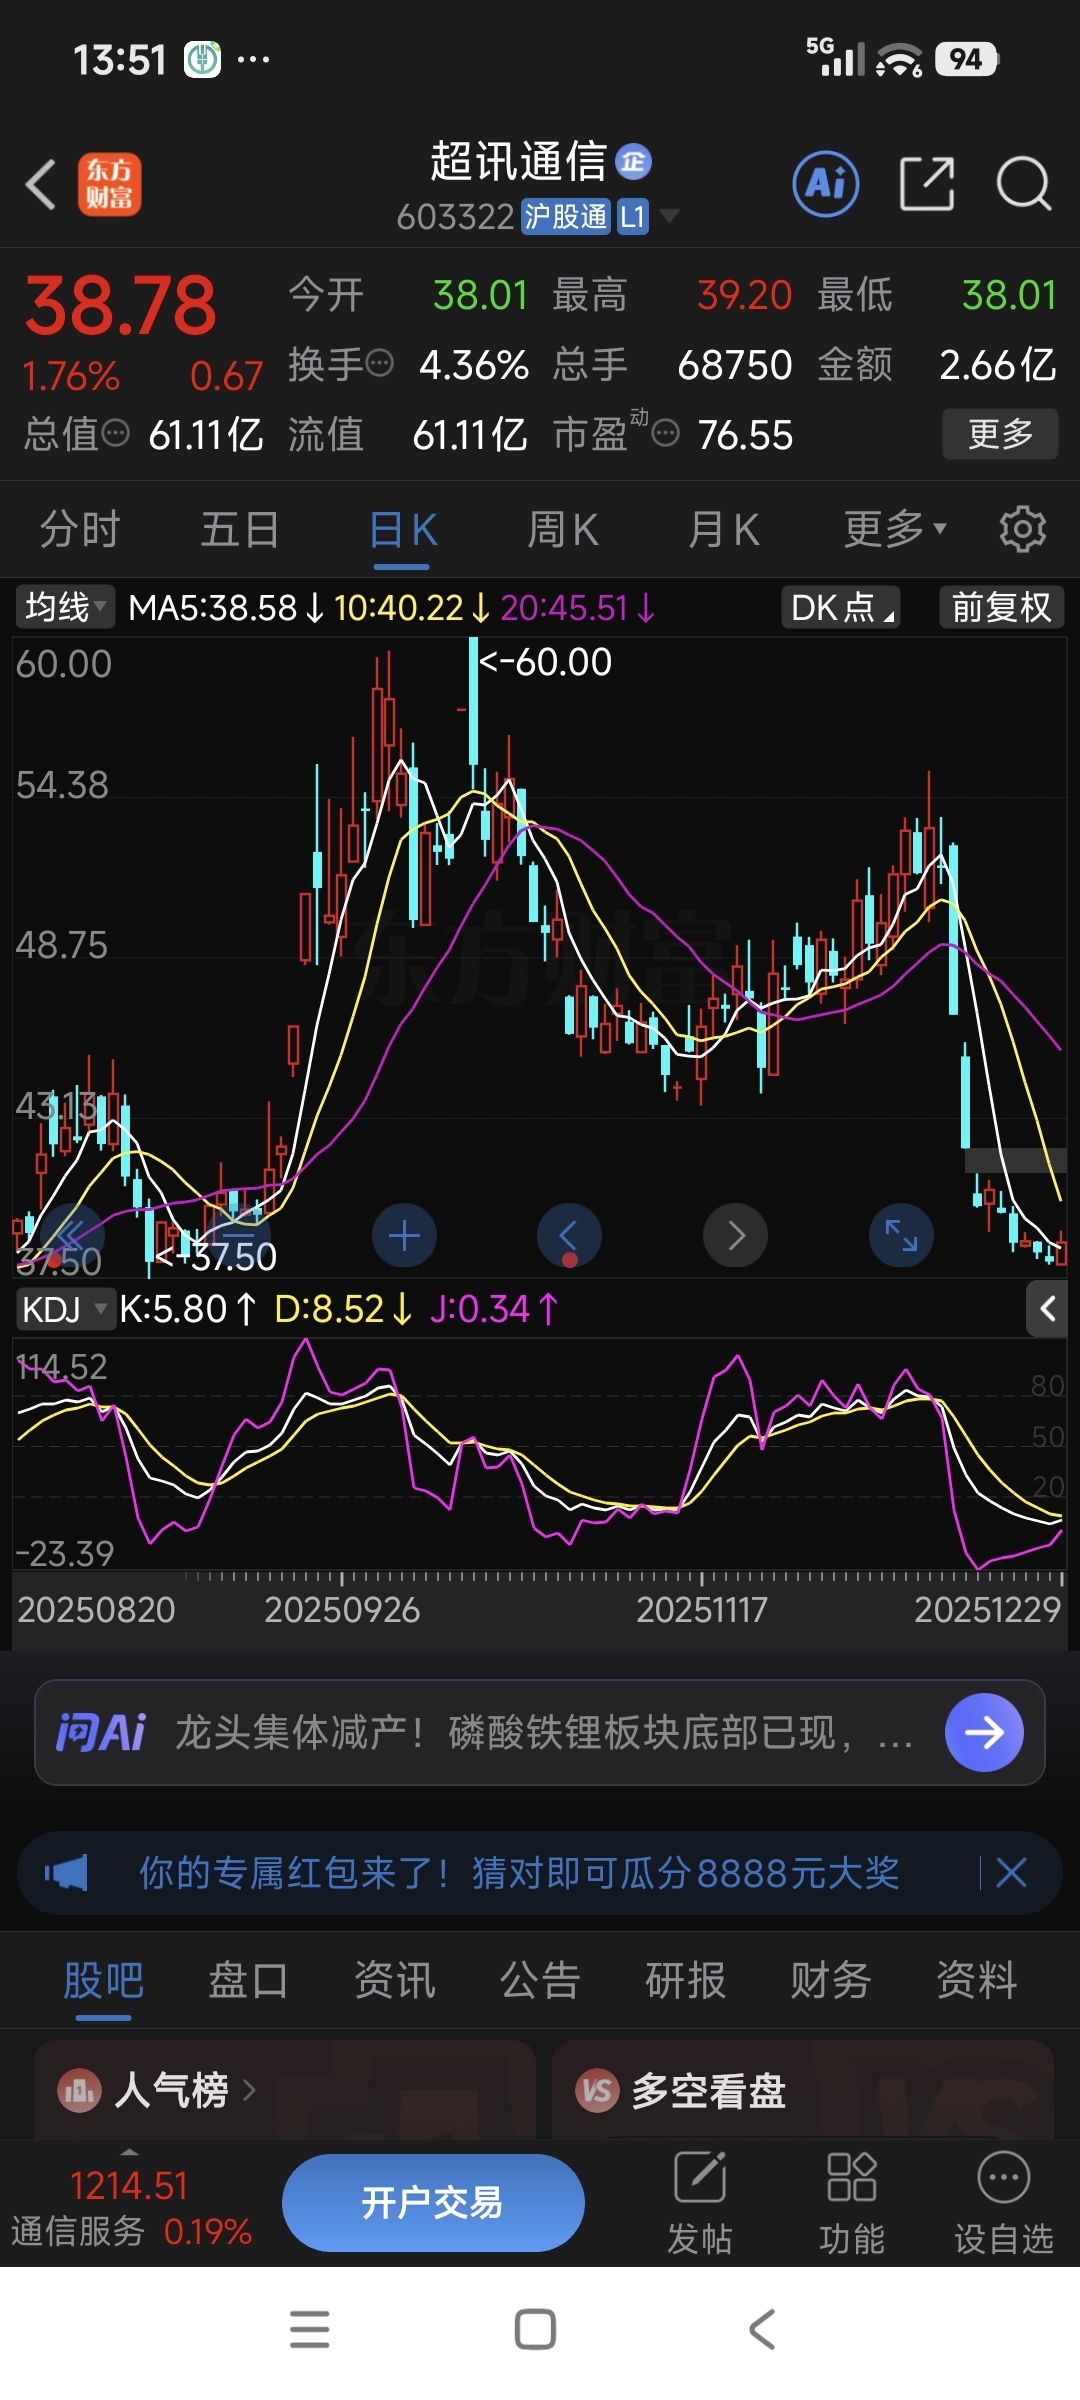Open the 功能 grid icon

click(x=852, y=2203)
